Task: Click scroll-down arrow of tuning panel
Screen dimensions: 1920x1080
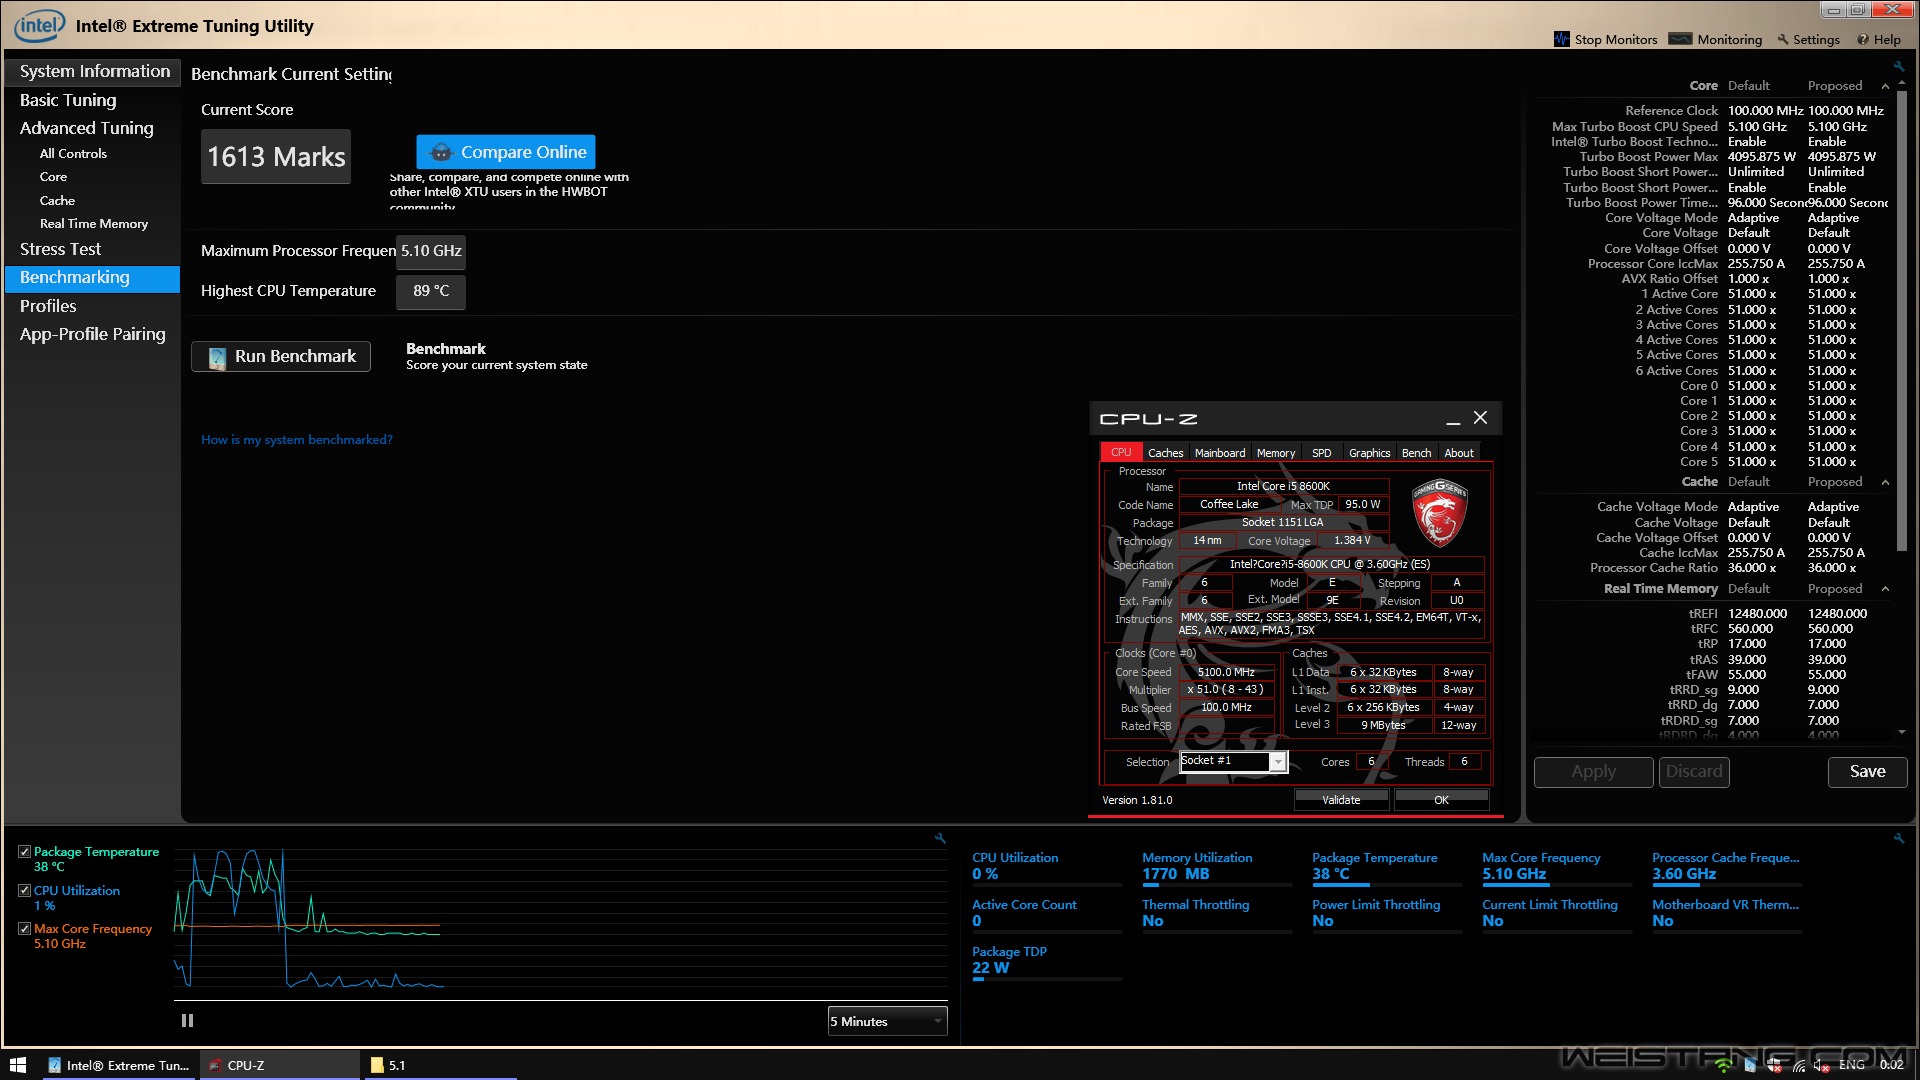Action: coord(1901,732)
